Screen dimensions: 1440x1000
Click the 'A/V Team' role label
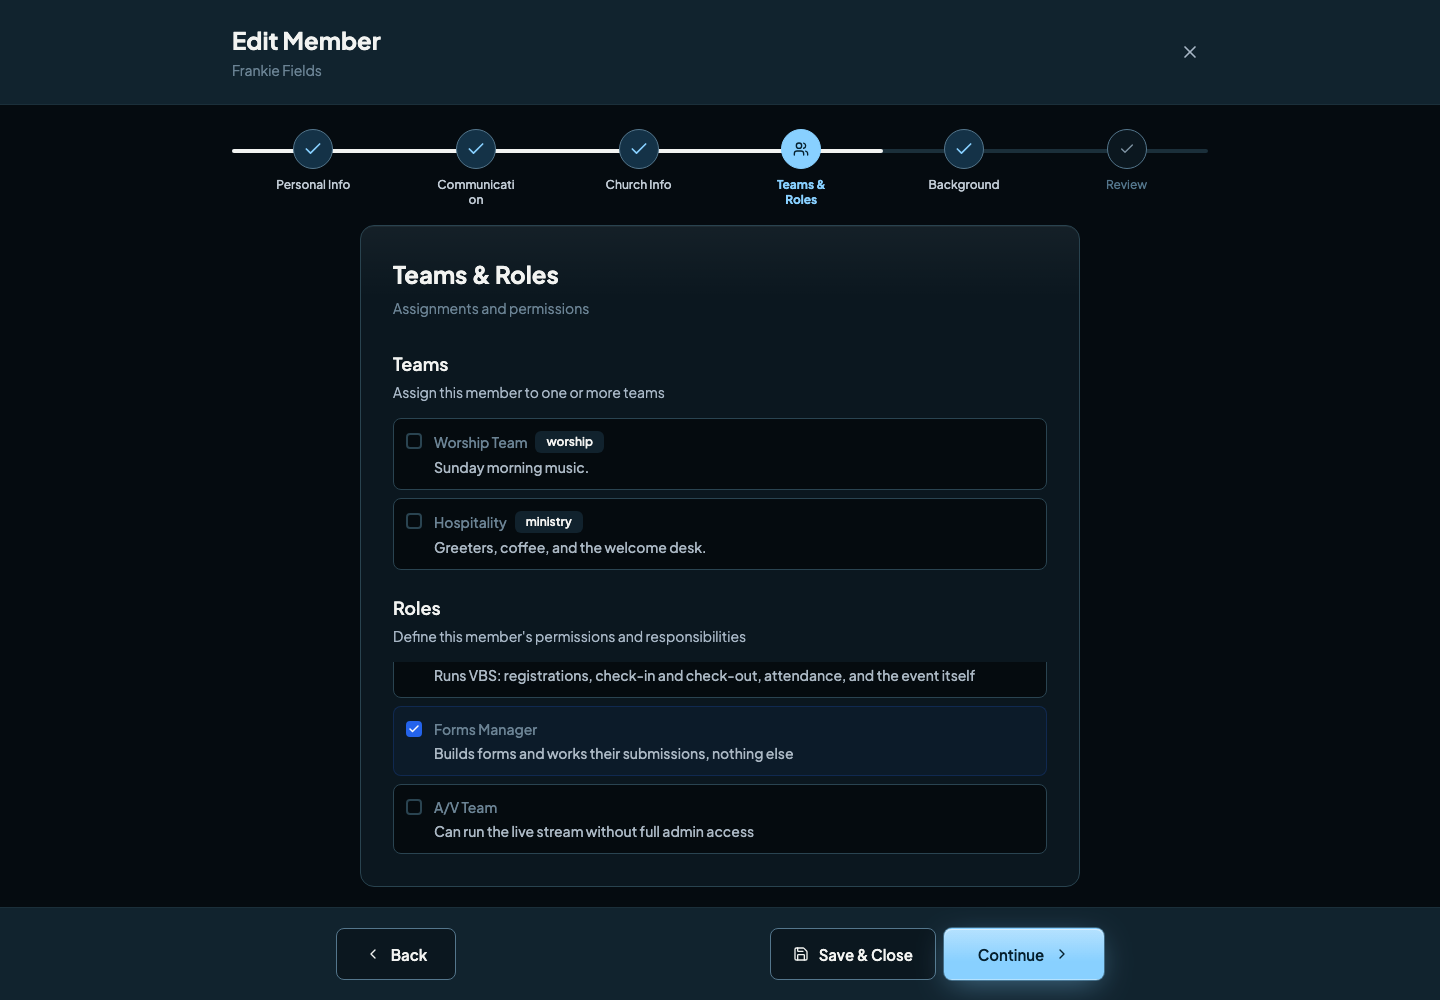pos(465,808)
